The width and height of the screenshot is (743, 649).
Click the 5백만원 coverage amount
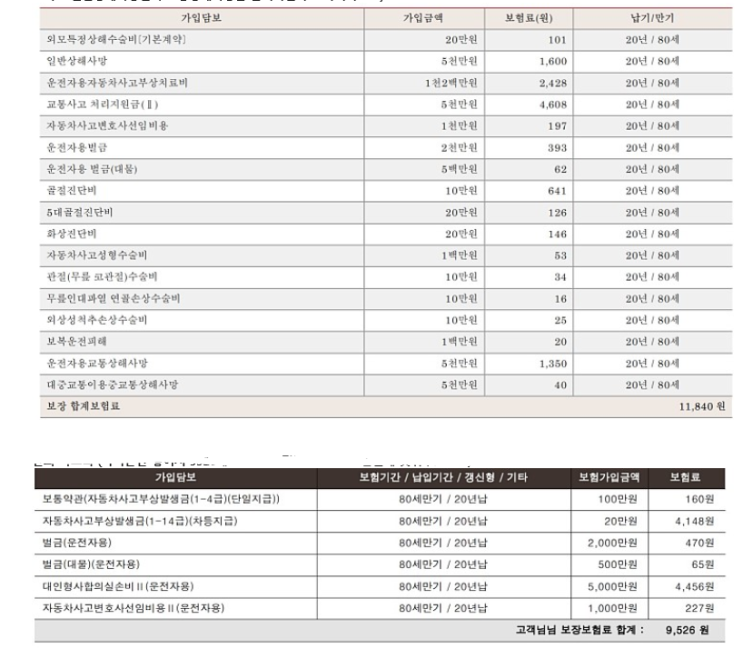(x=459, y=169)
